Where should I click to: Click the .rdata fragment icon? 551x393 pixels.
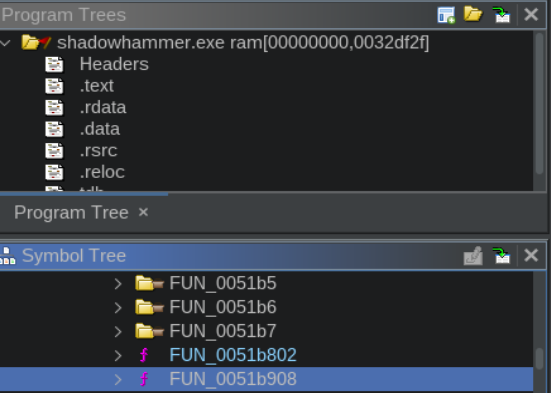[x=54, y=108]
